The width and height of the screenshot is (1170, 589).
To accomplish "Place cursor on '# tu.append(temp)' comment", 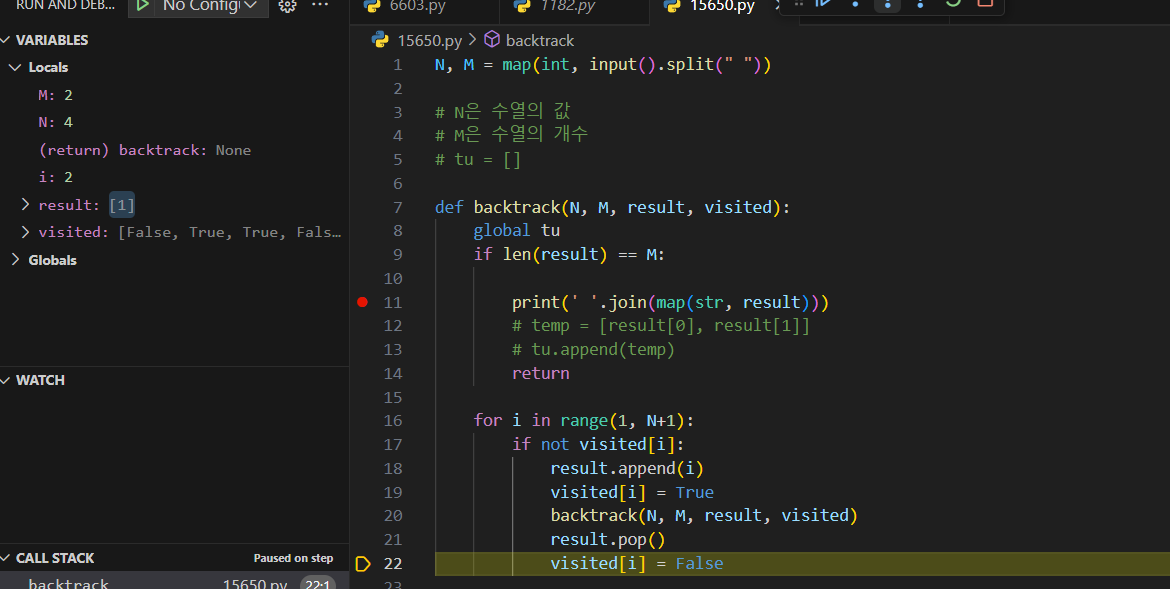I will click(x=593, y=349).
